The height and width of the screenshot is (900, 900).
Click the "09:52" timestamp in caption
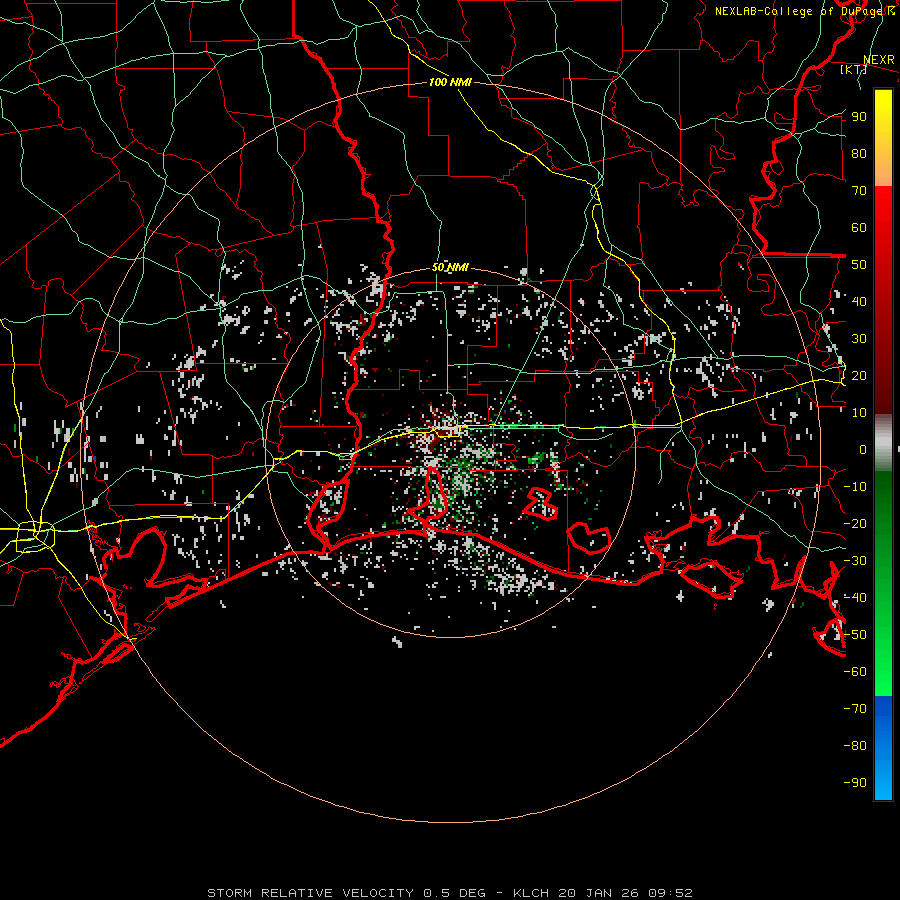coord(670,893)
